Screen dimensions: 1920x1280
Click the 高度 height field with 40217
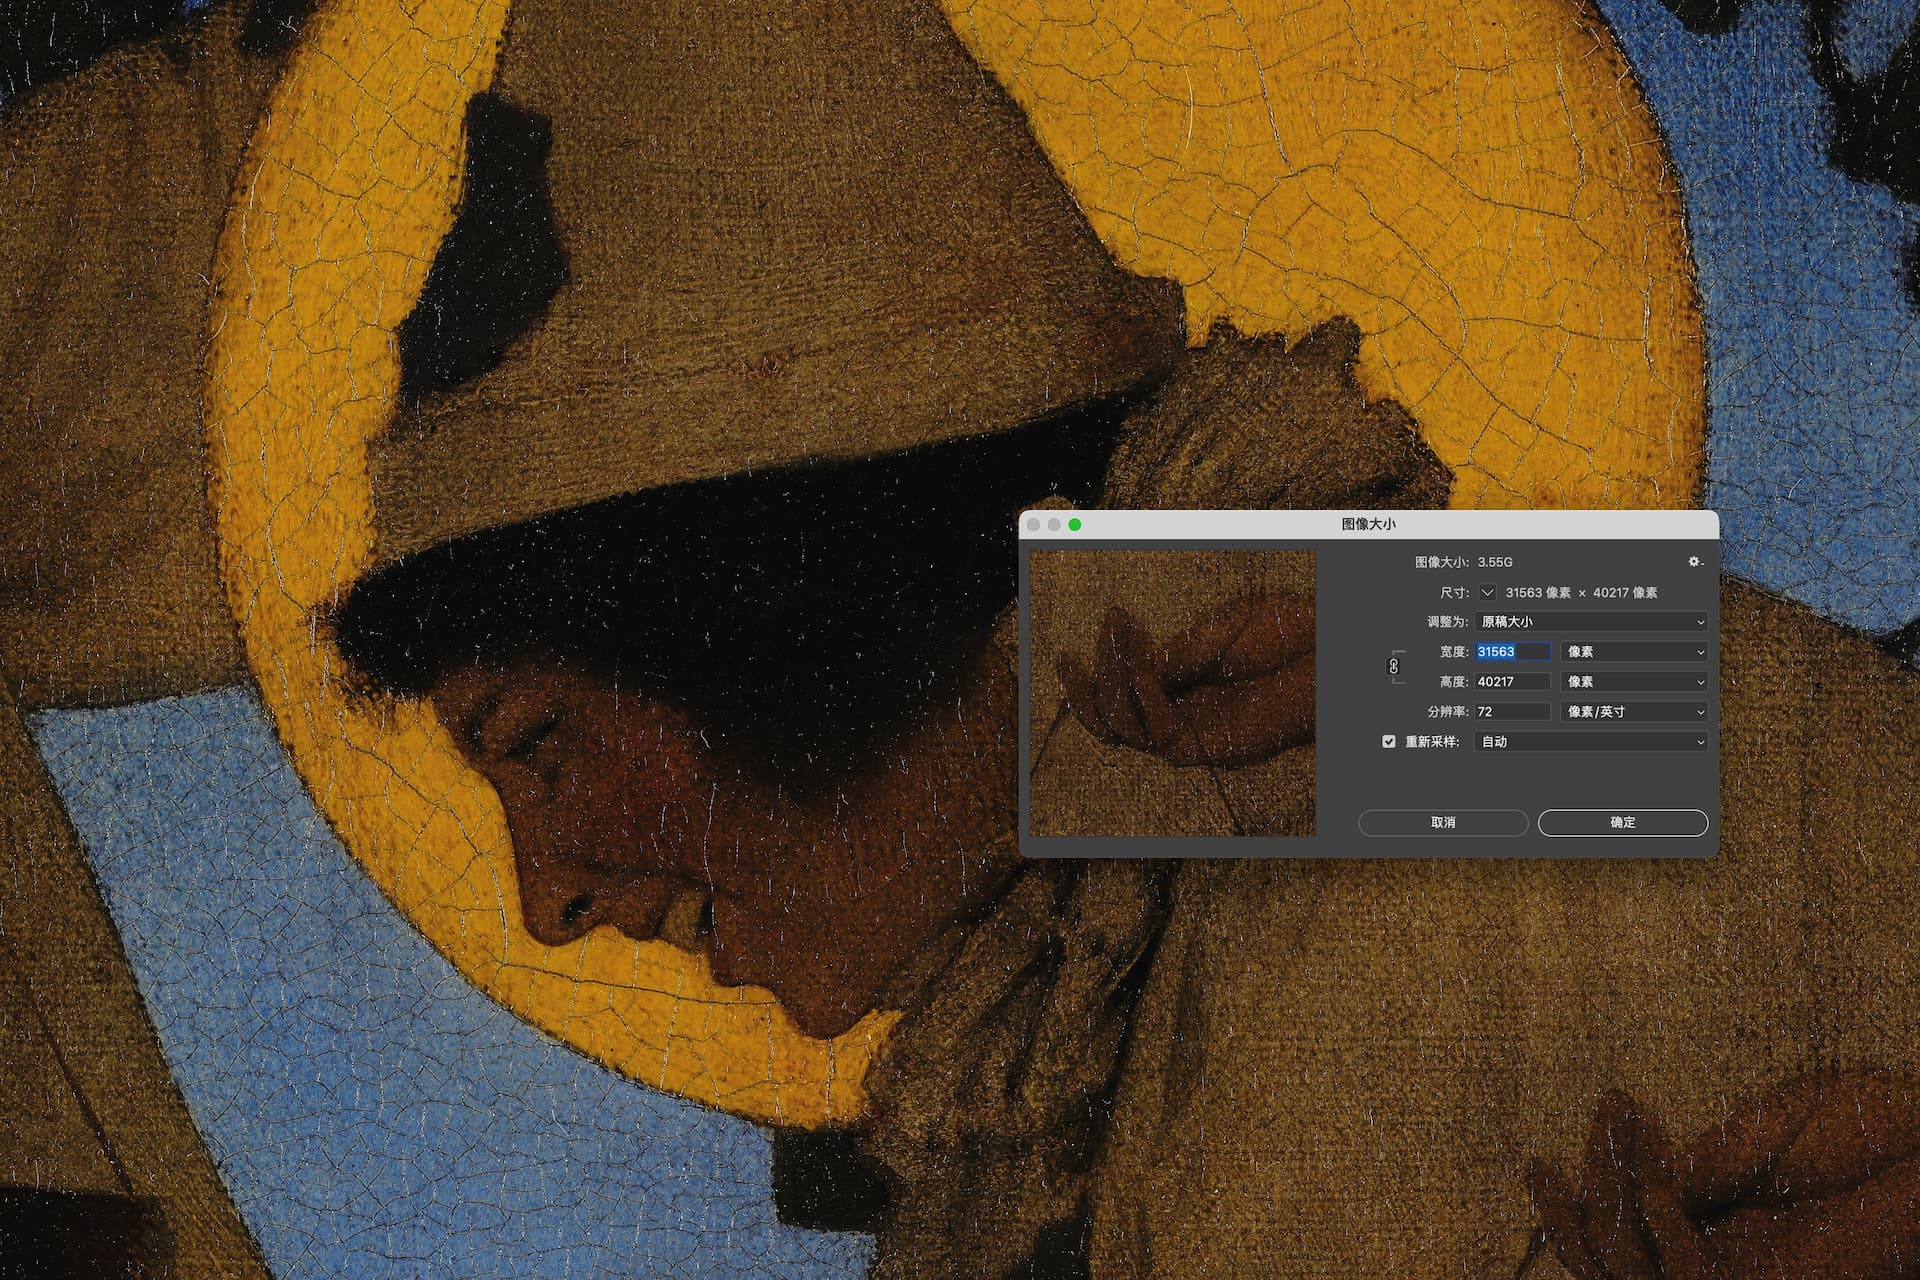pyautogui.click(x=1512, y=681)
